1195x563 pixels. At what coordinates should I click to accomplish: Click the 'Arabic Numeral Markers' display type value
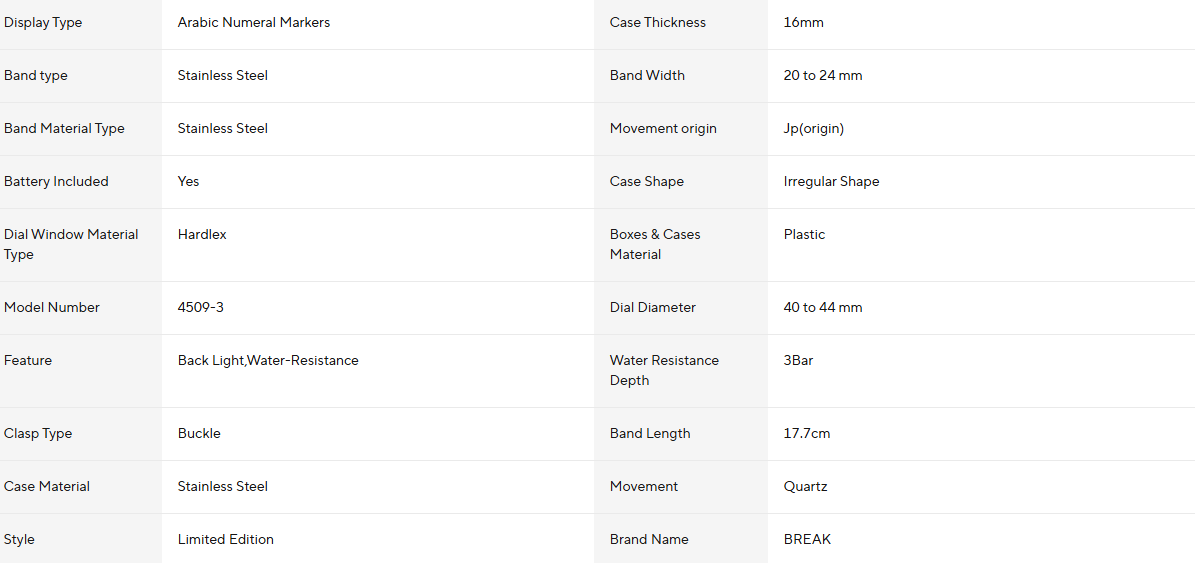click(x=254, y=22)
